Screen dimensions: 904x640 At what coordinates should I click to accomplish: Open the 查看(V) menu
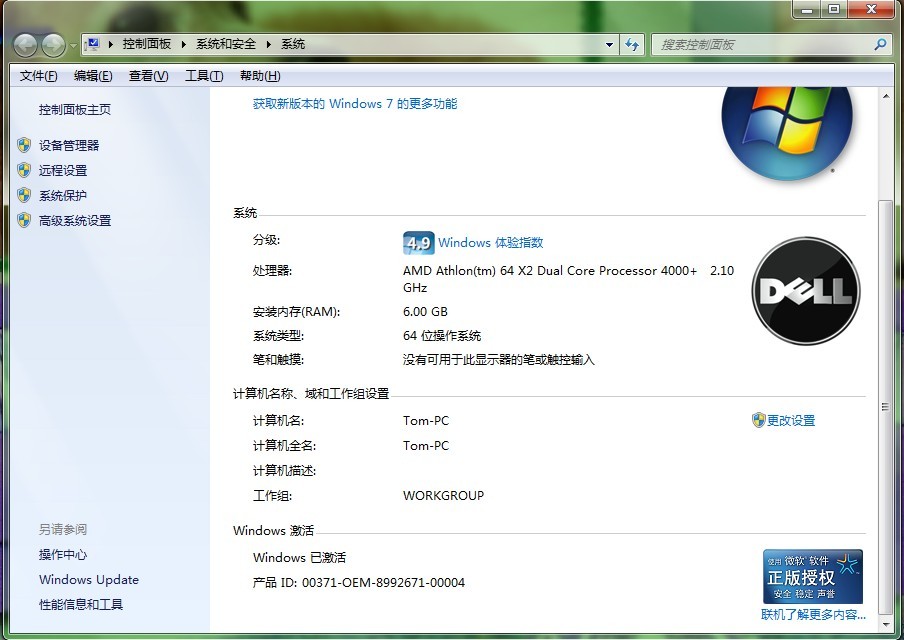(x=148, y=76)
